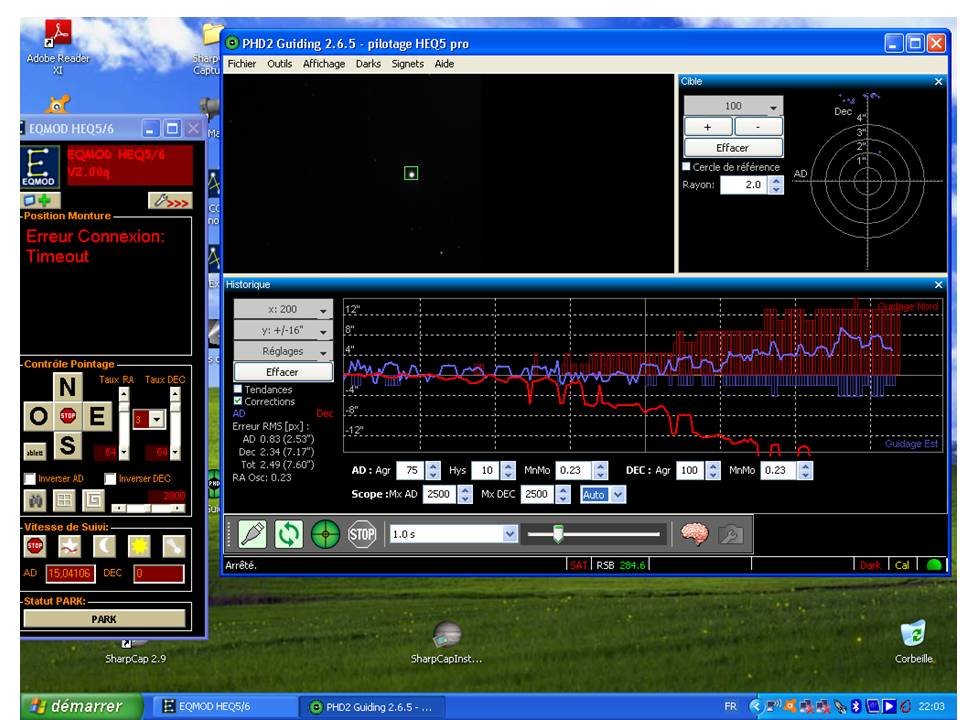
Task: Select solar tracking rate sun icon
Action: tap(139, 546)
